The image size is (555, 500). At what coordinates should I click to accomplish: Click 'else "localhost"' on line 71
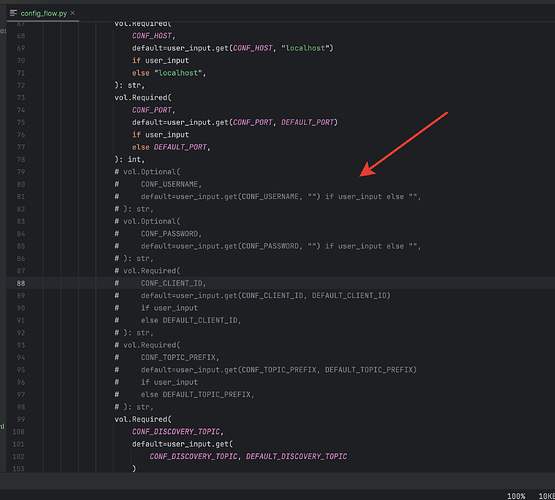[x=167, y=73]
